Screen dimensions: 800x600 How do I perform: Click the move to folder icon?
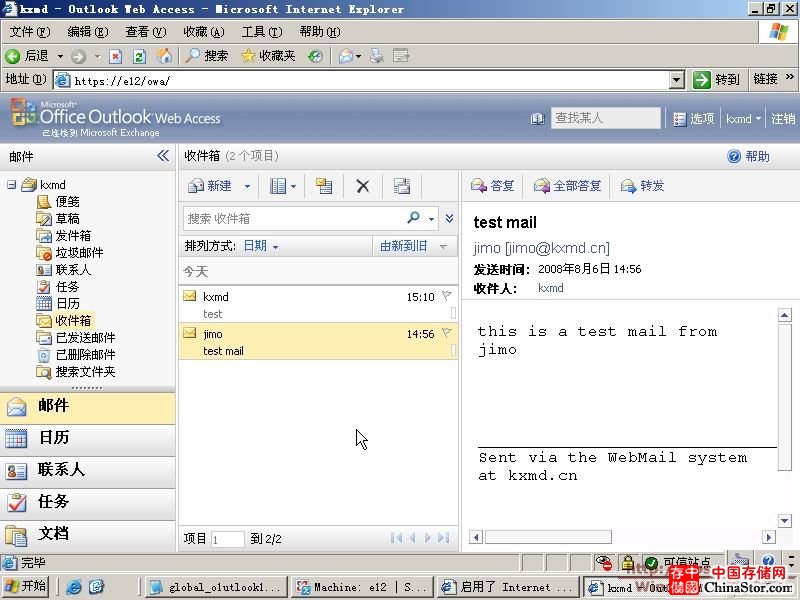pos(324,186)
